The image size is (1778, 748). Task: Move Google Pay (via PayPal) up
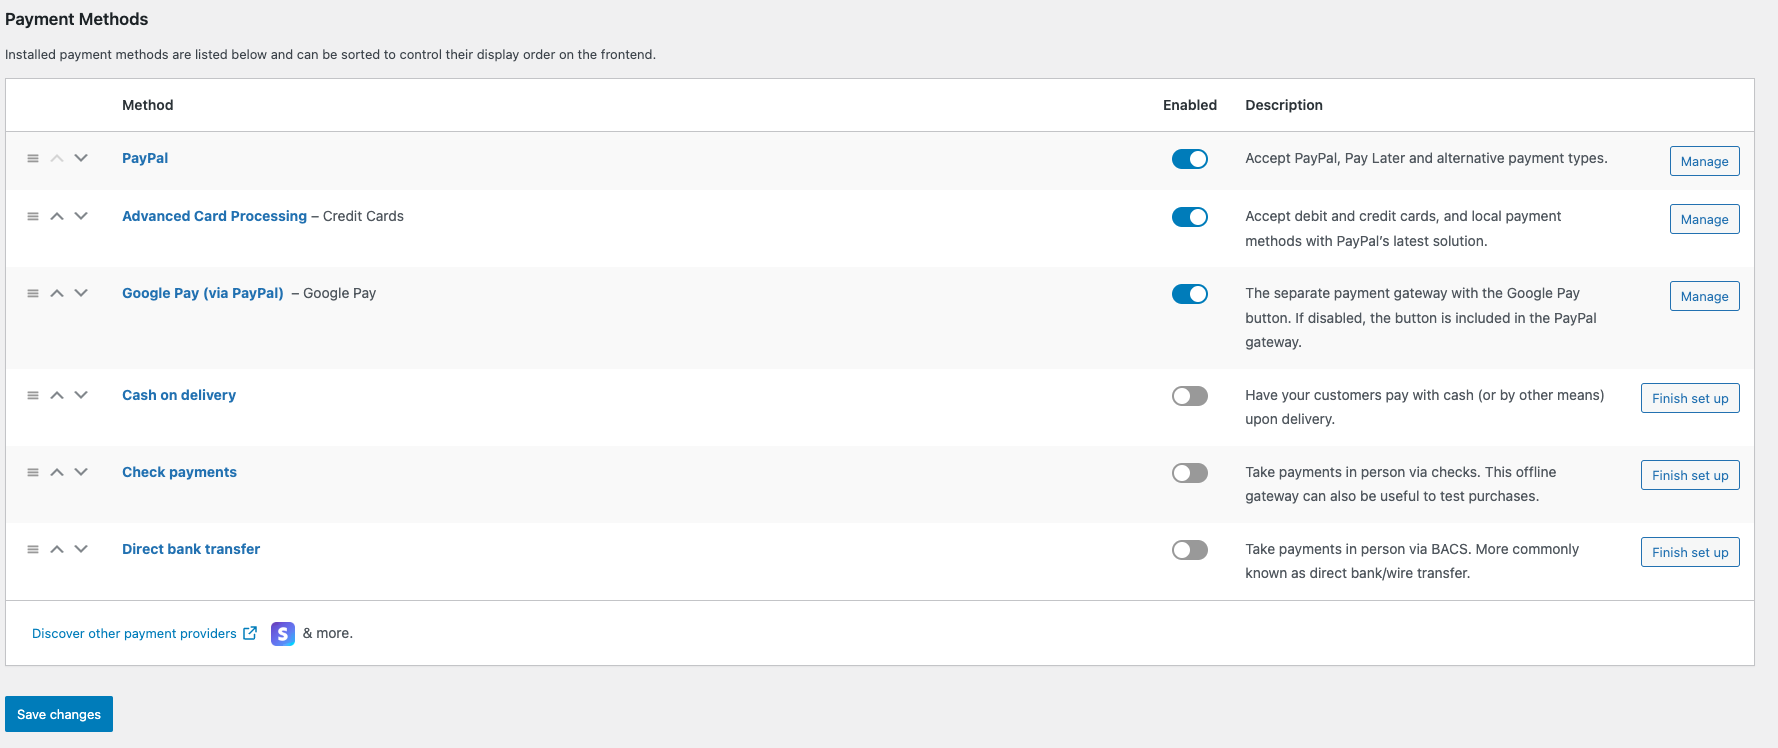[x=57, y=293]
